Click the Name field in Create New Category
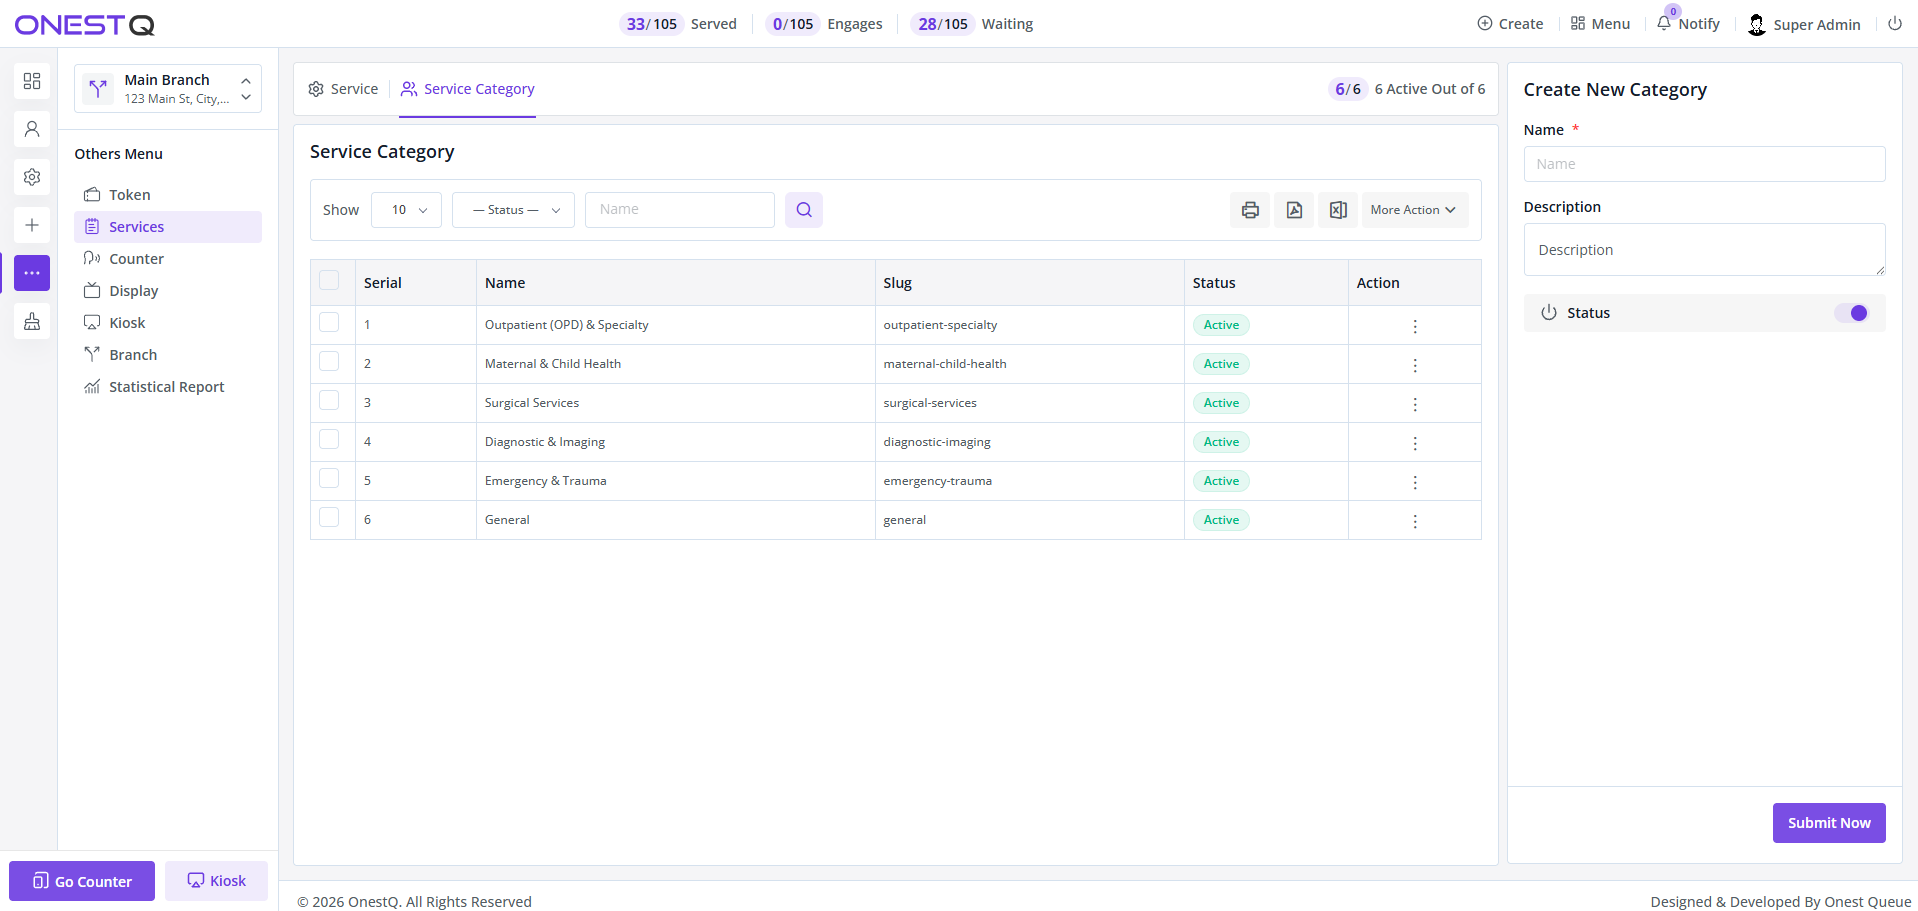1918x911 pixels. point(1704,164)
